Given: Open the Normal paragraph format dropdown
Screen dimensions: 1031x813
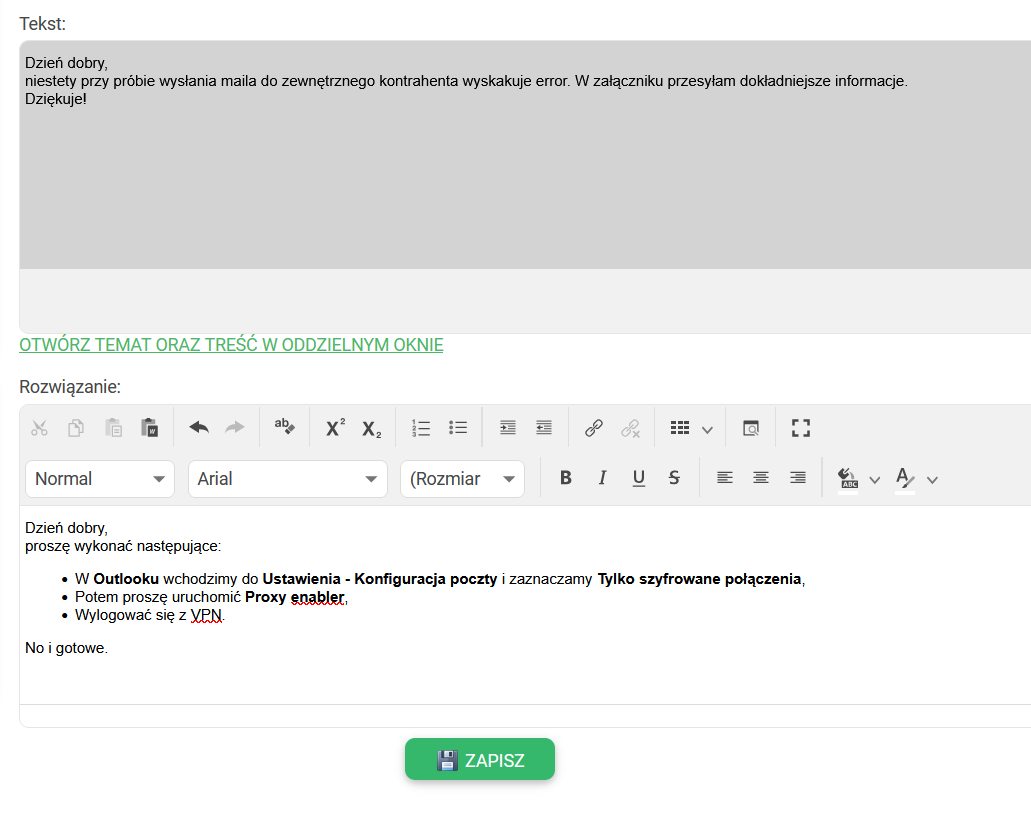Looking at the screenshot, I should point(100,479).
